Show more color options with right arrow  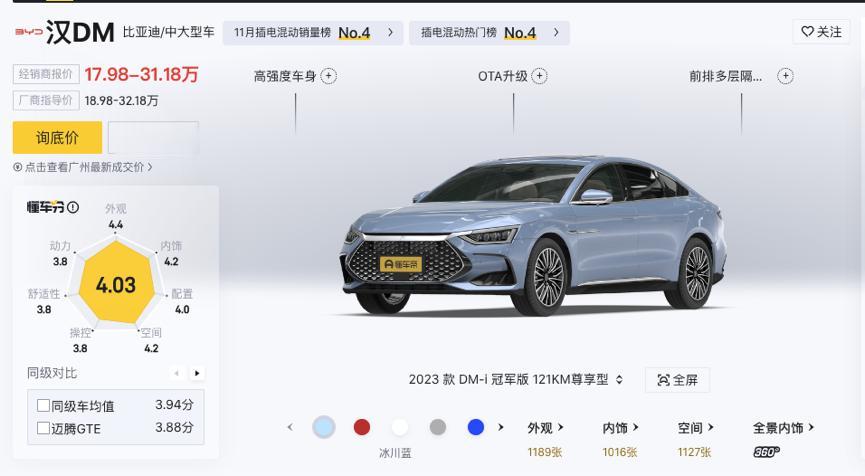(x=501, y=427)
